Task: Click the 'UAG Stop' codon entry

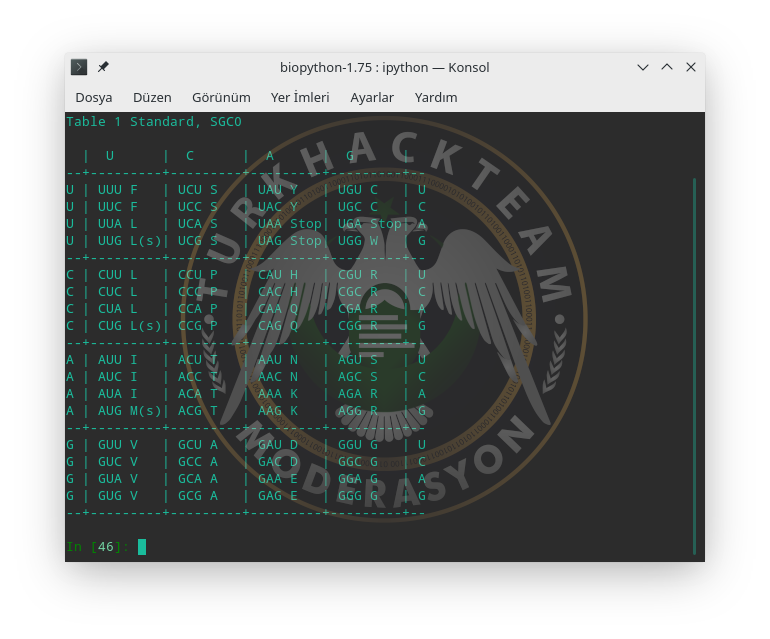Action: [290, 241]
